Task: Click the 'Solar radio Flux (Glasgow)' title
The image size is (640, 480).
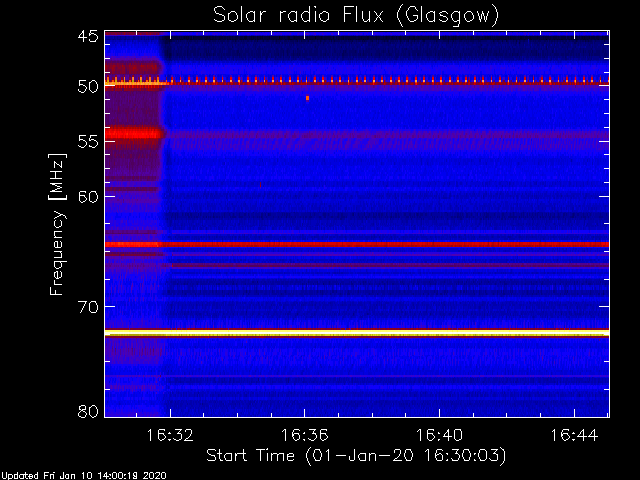Action: 356,16
